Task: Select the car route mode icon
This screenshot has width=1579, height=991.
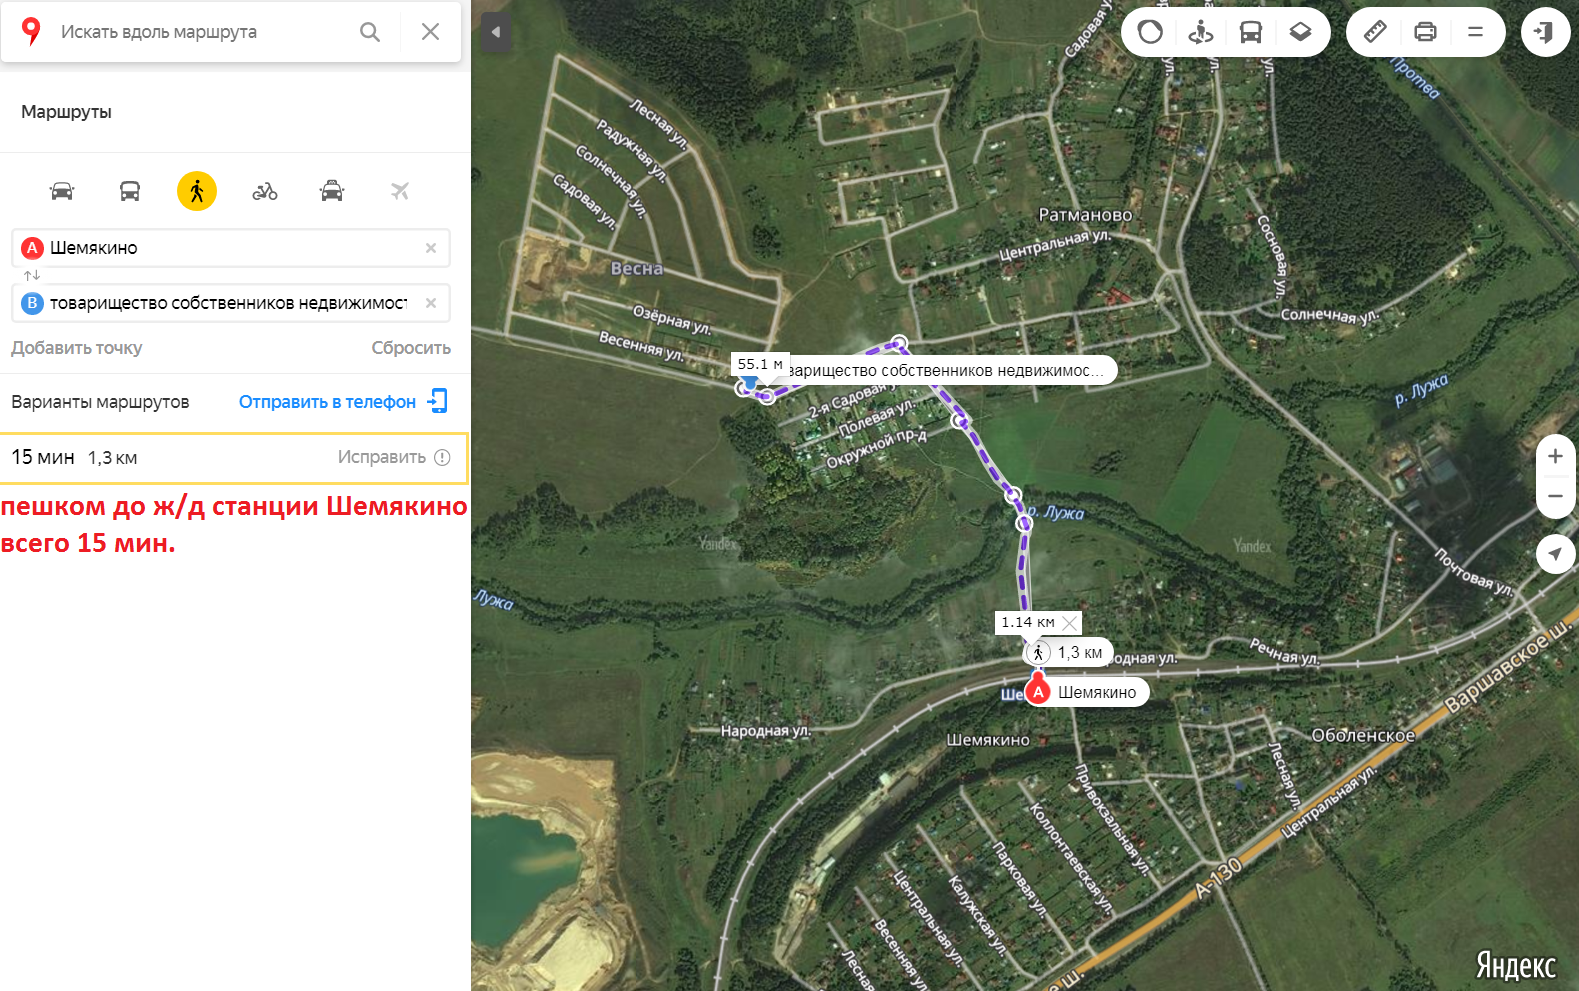Action: pyautogui.click(x=62, y=191)
